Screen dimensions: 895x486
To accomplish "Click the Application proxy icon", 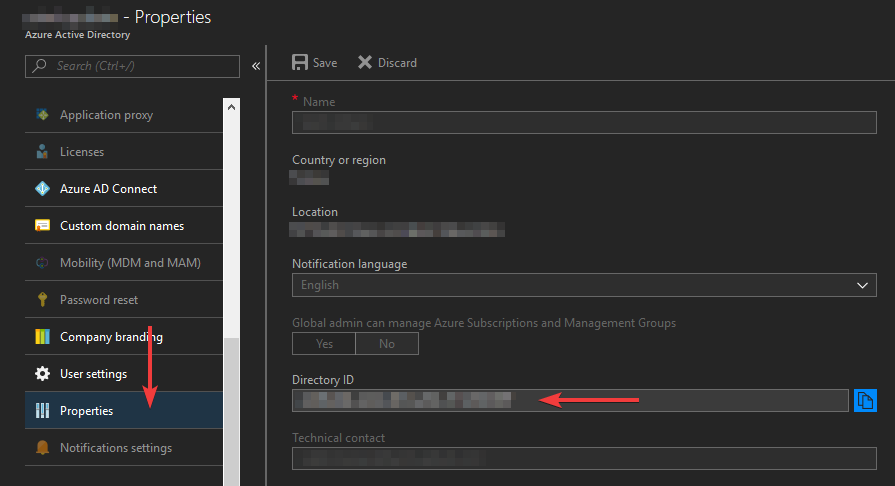I will pos(42,115).
